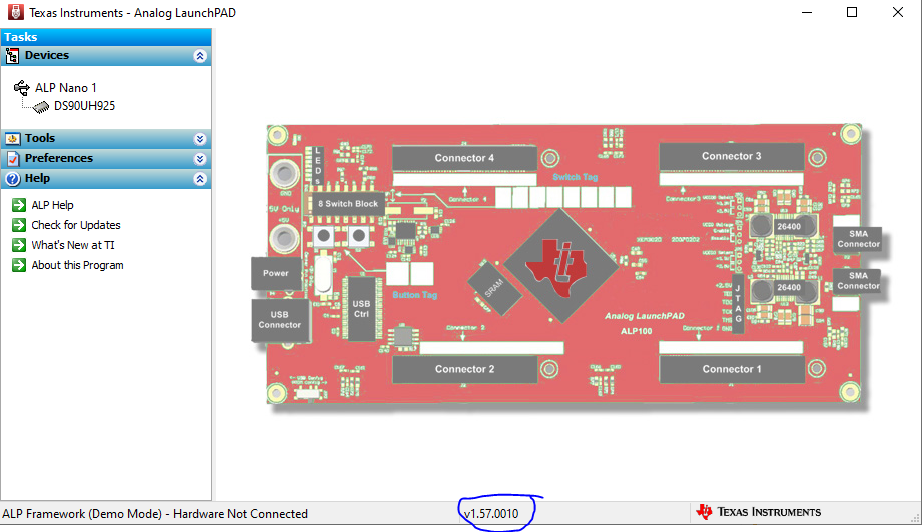
Task: Click Connector 2 on the board
Action: 465,369
